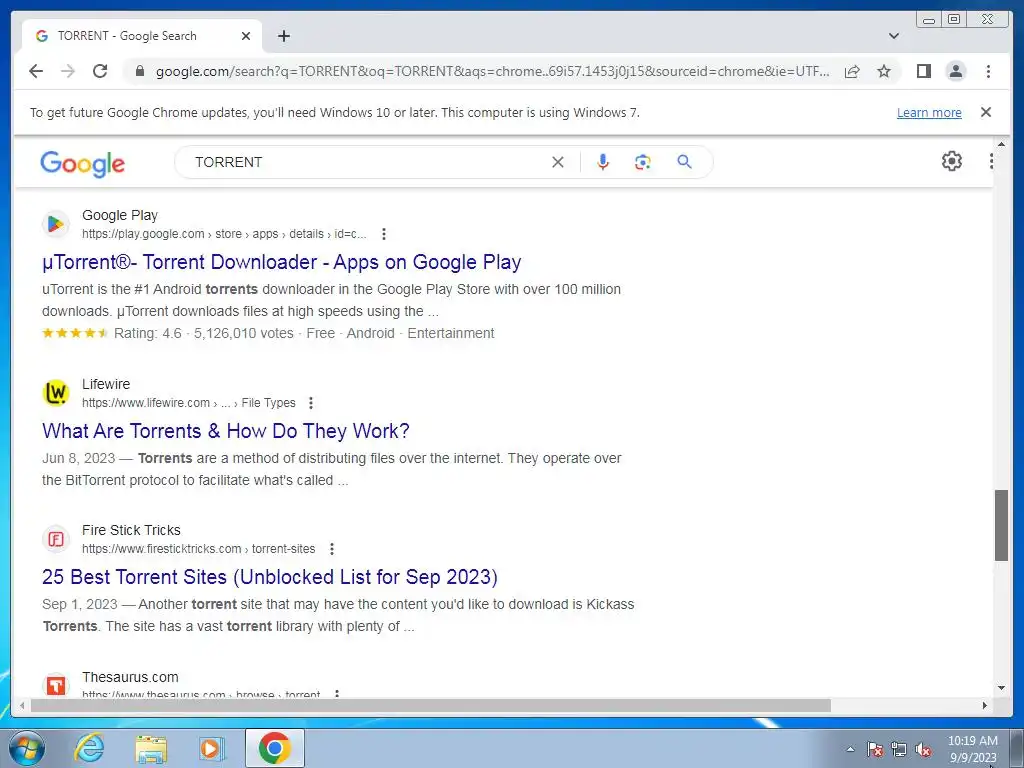Open more options for Google Play result
This screenshot has height=768, width=1024.
pos(384,234)
